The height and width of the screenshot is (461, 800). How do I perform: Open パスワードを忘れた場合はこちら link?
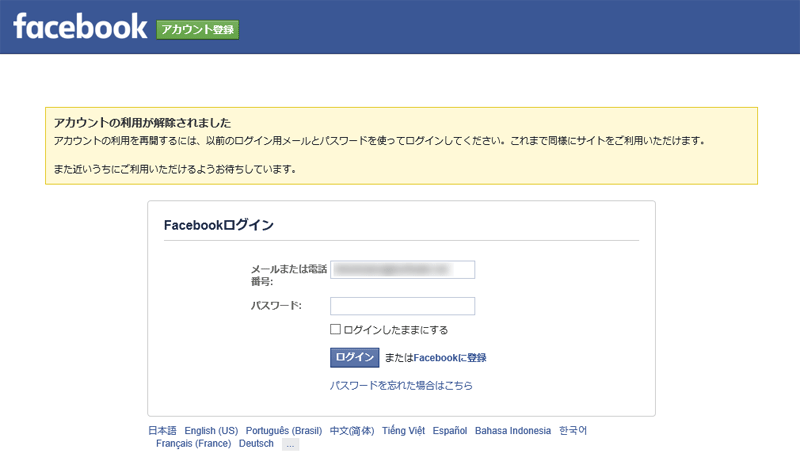click(x=401, y=386)
